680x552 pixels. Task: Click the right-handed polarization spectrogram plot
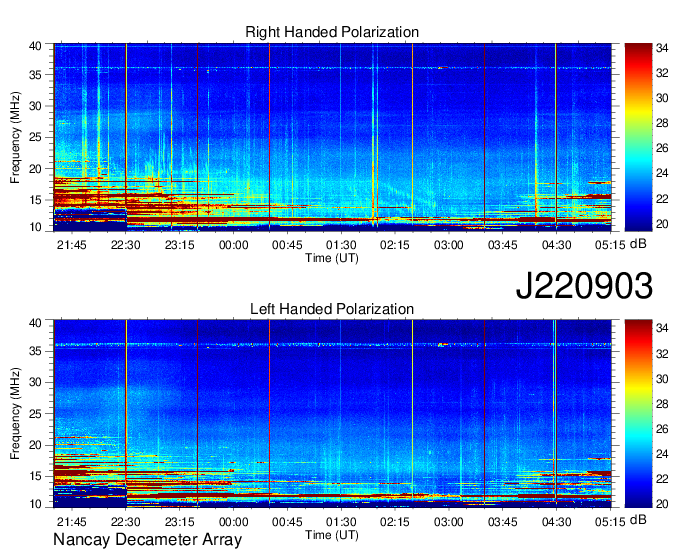point(333,137)
